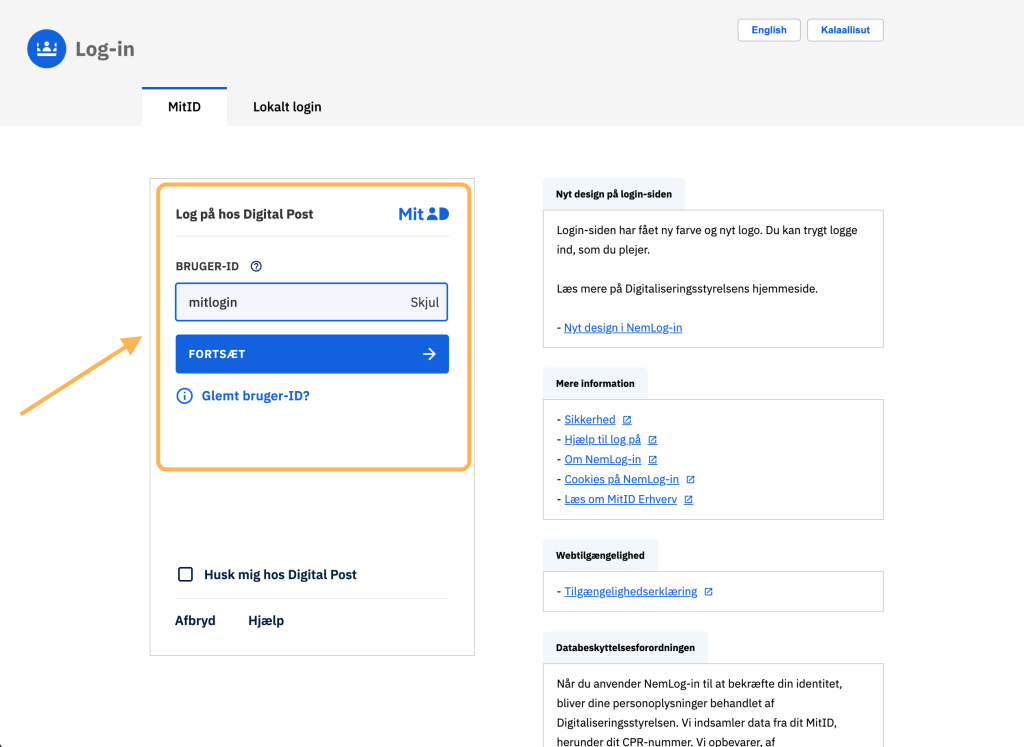
Task: Open the Nyt design i NemLog-in link
Action: click(x=622, y=328)
